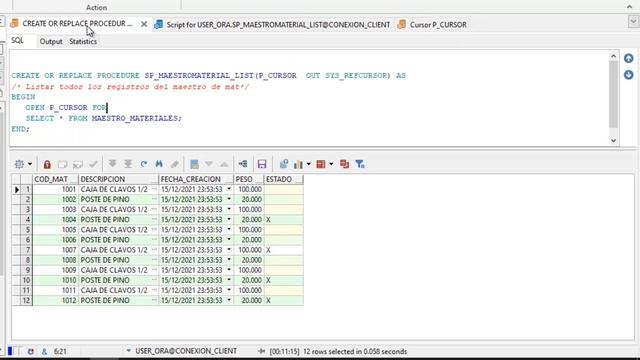The width and height of the screenshot is (640, 360).
Task: Click the grid select-all corner cell
Action: [x=16, y=179]
